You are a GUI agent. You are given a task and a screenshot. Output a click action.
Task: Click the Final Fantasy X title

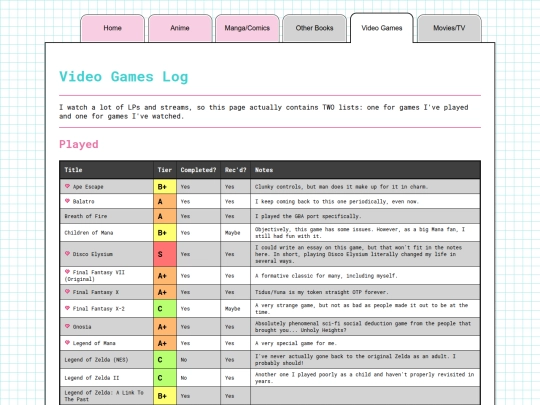point(96,292)
